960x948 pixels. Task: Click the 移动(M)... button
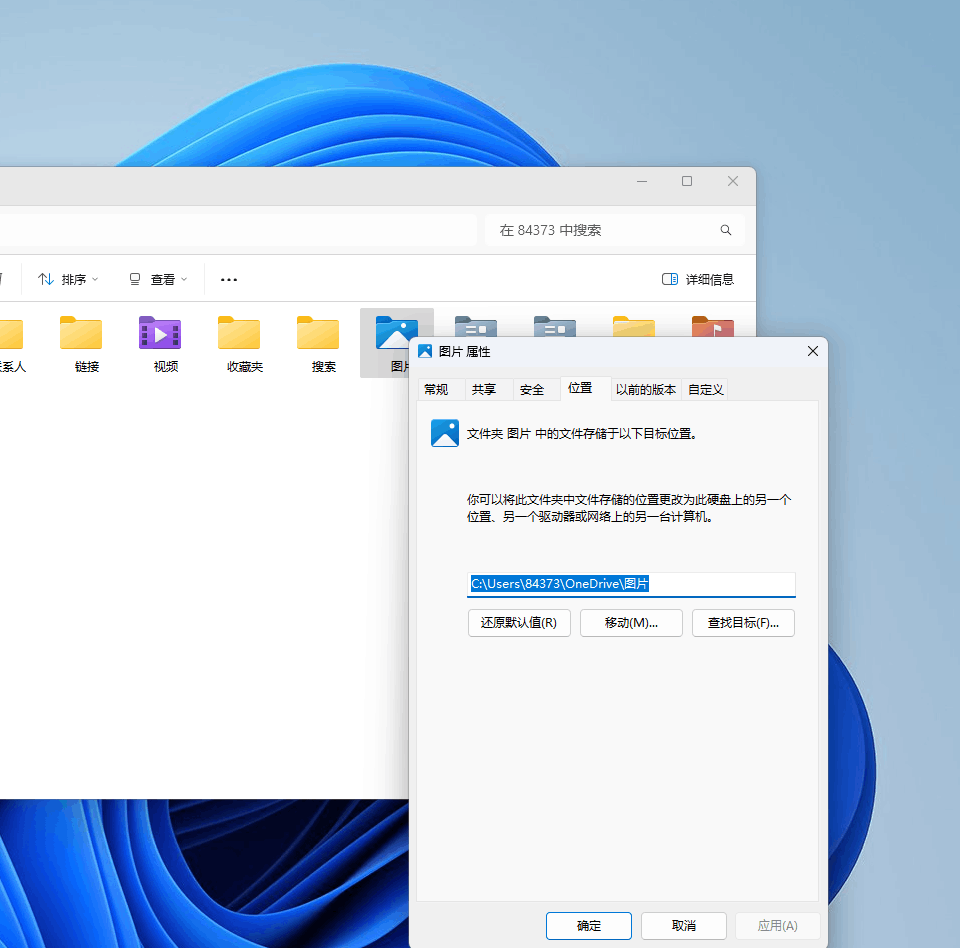(x=631, y=623)
